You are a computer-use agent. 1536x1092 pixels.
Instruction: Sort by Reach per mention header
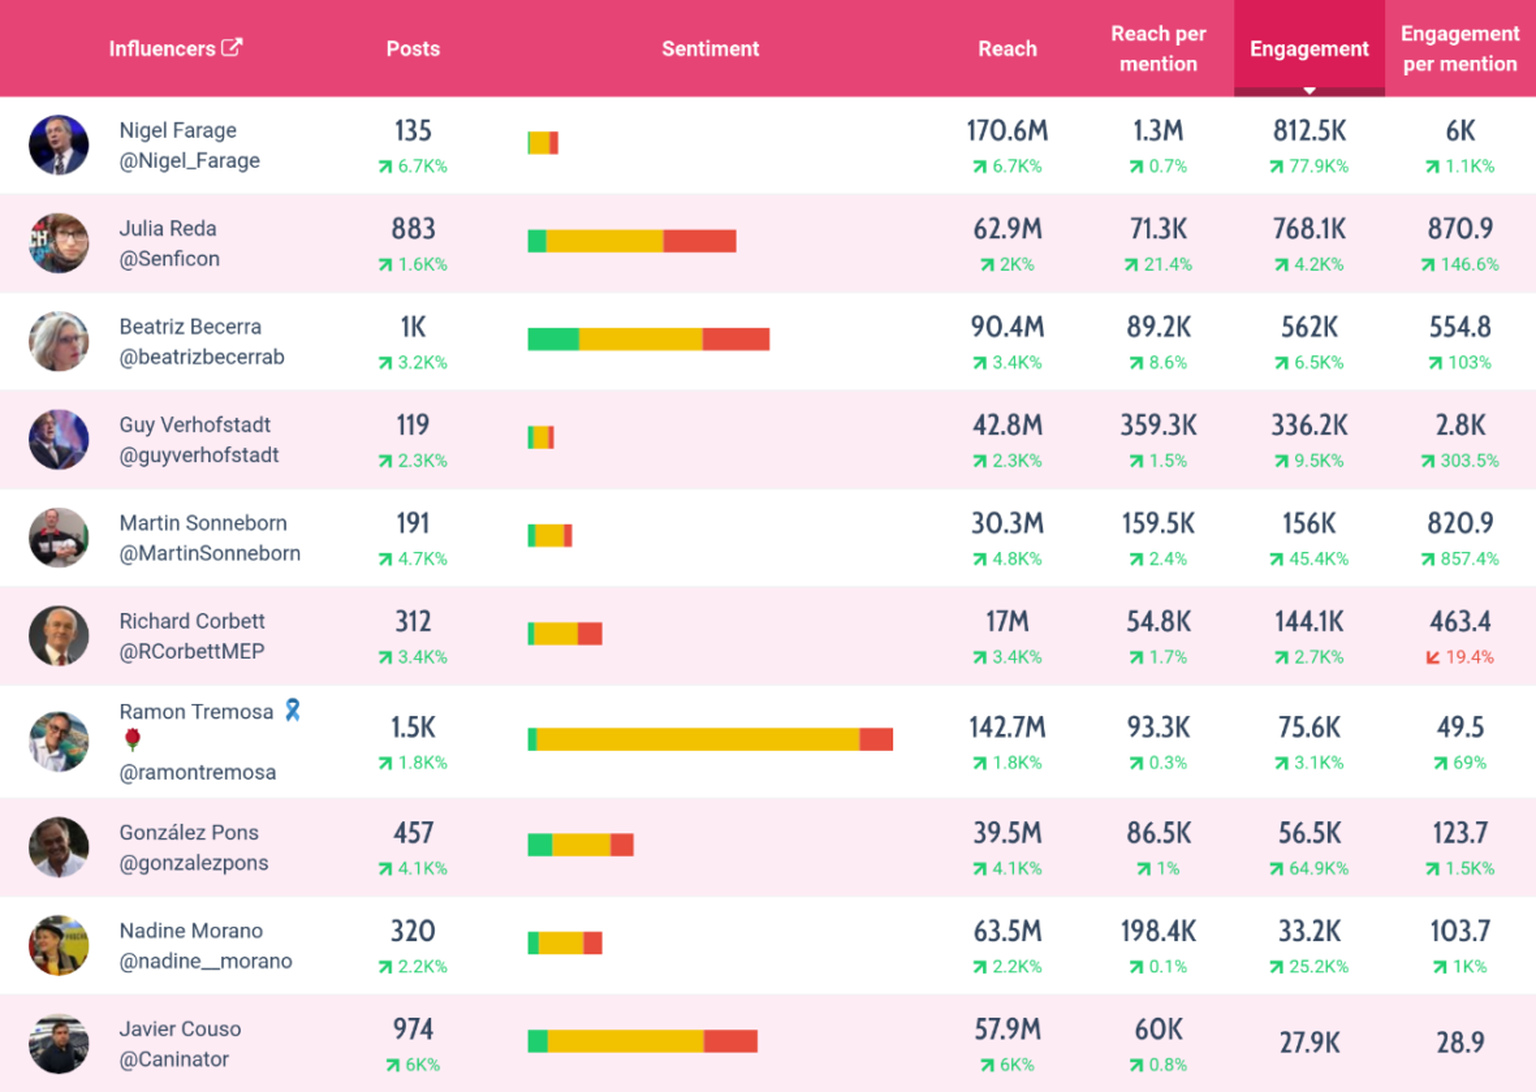click(1158, 48)
